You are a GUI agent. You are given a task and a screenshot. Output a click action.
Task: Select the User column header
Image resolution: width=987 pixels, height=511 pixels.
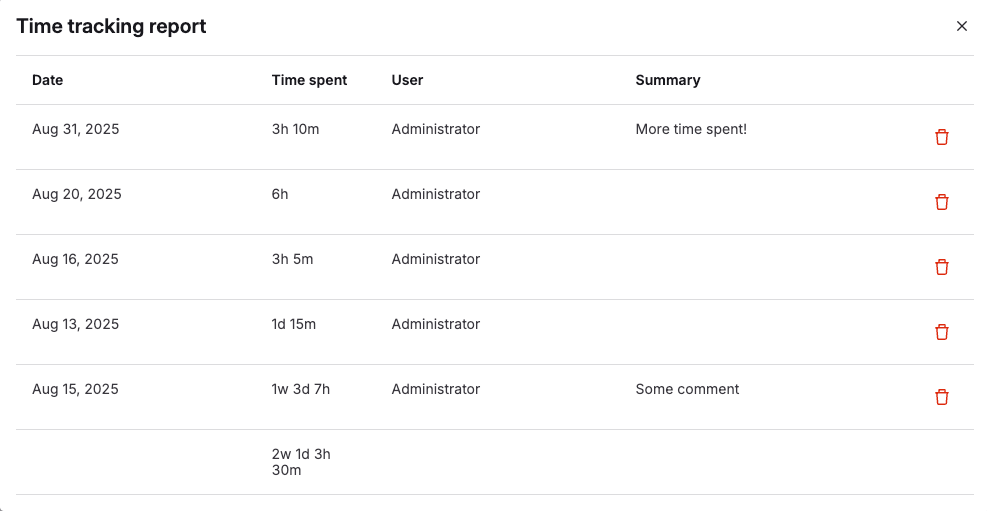tap(407, 80)
